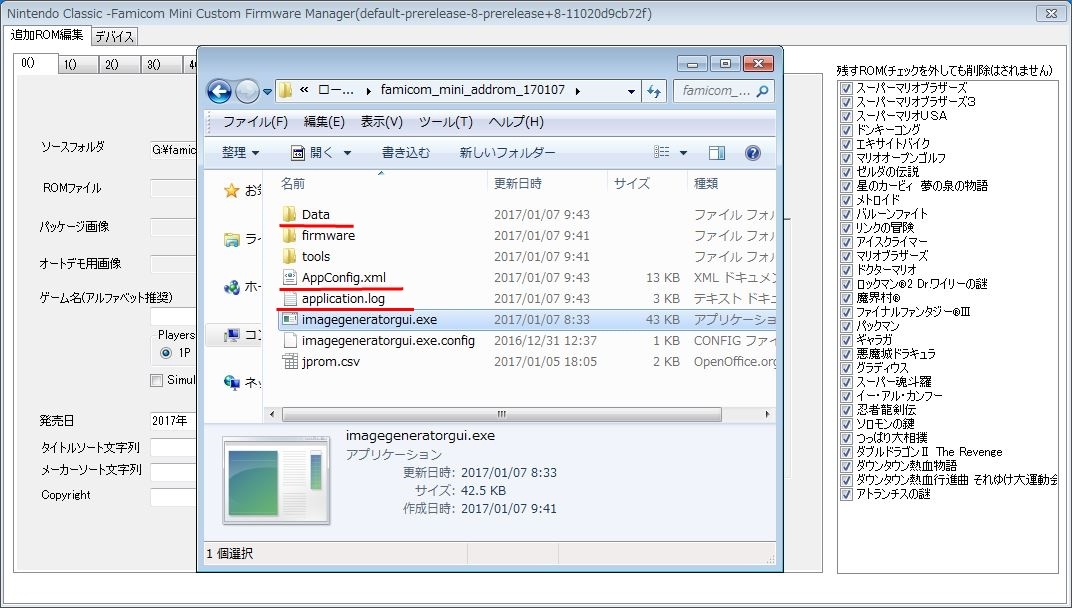Refresh the Explorer address bar
This screenshot has width=1072, height=608.
[654, 90]
